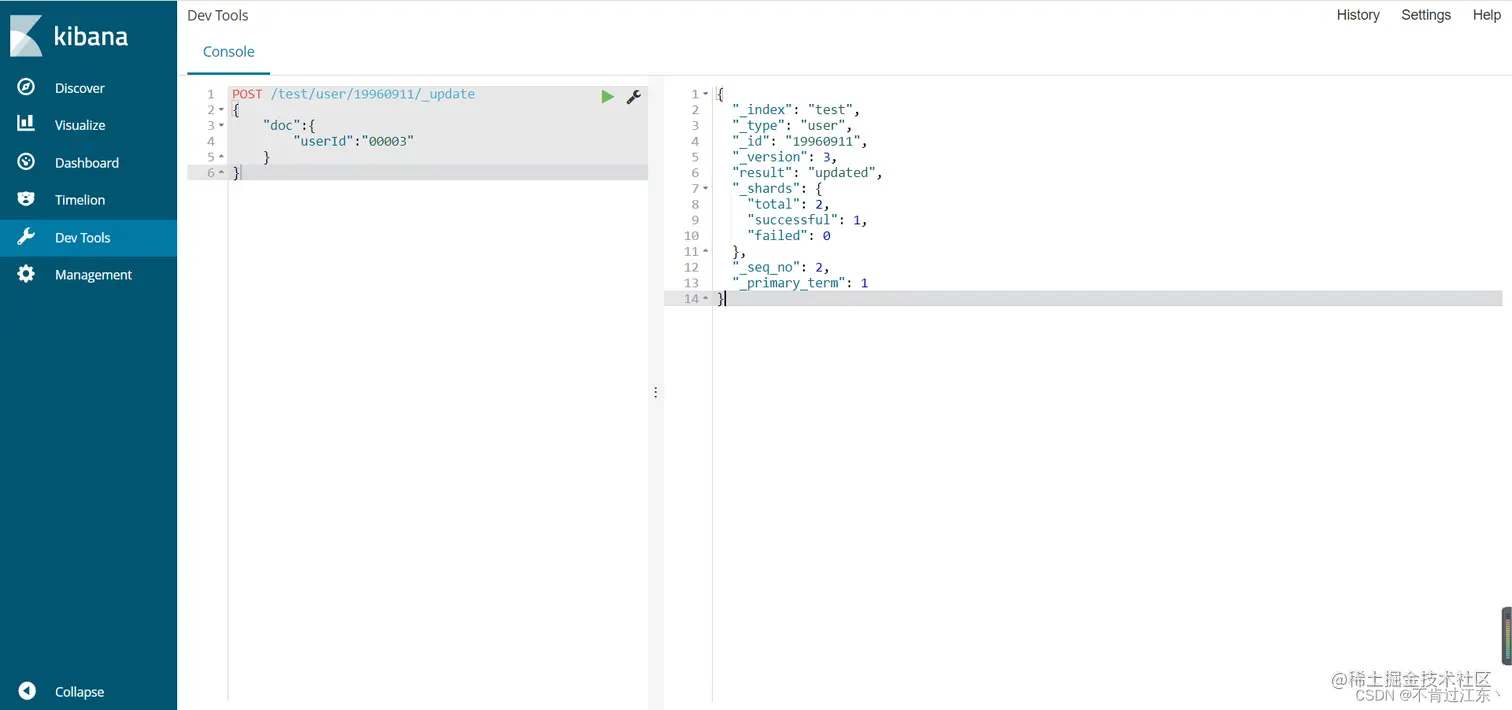Image resolution: width=1512 pixels, height=710 pixels.
Task: Open Dashboard gauge icon
Action: pyautogui.click(x=27, y=162)
